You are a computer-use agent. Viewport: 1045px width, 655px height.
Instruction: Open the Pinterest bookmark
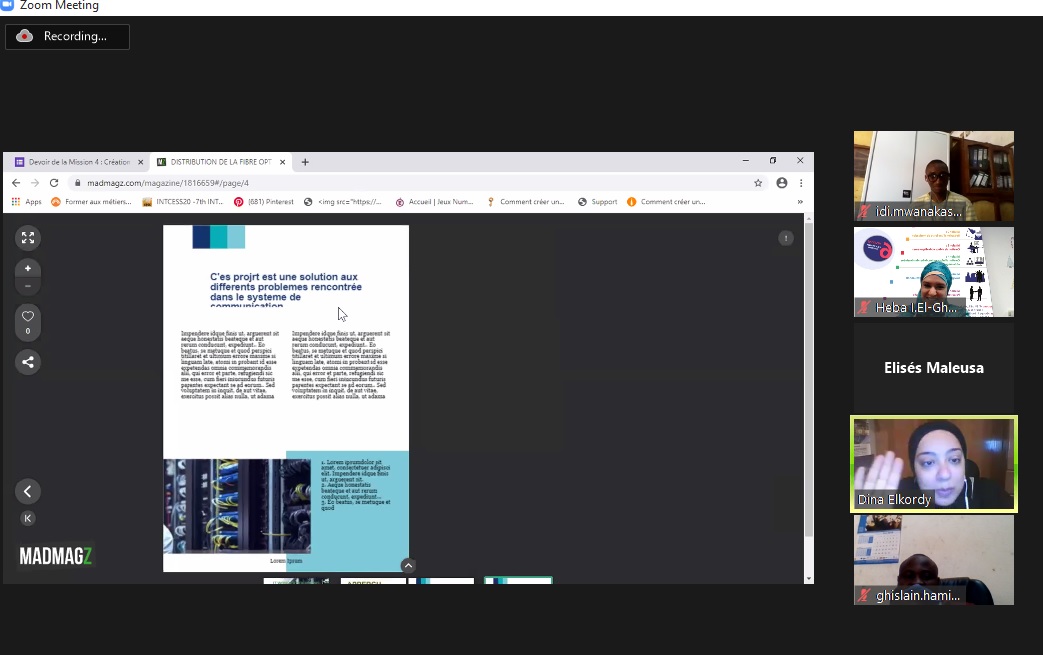click(264, 202)
